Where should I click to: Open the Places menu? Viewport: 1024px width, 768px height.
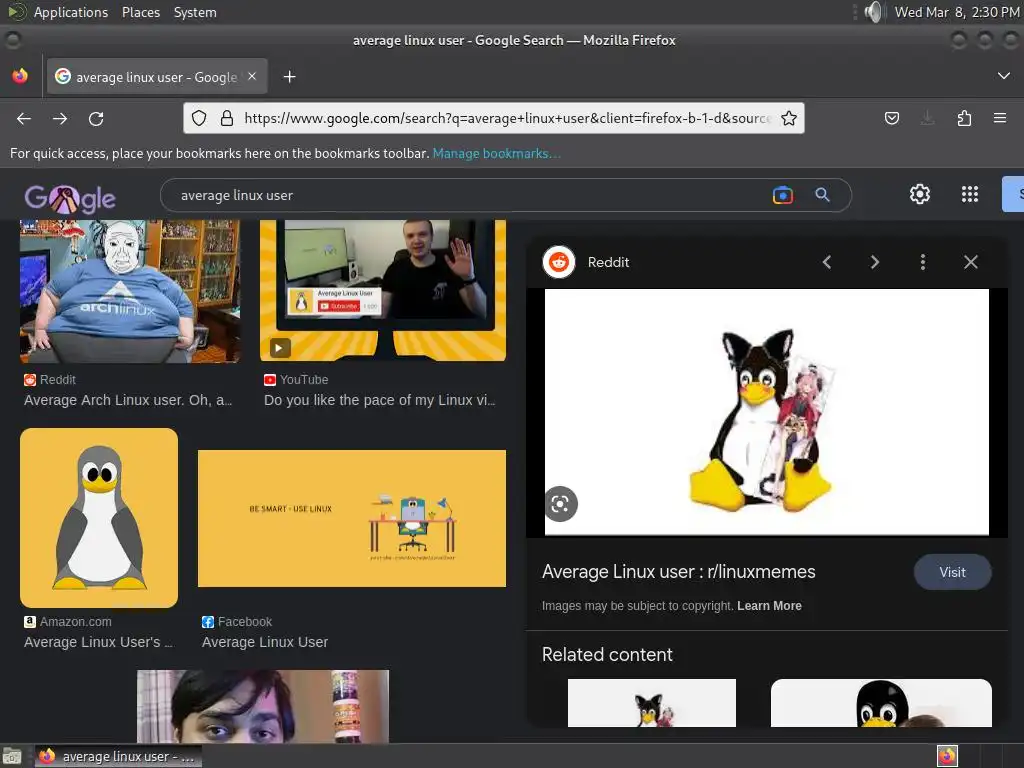click(x=140, y=12)
